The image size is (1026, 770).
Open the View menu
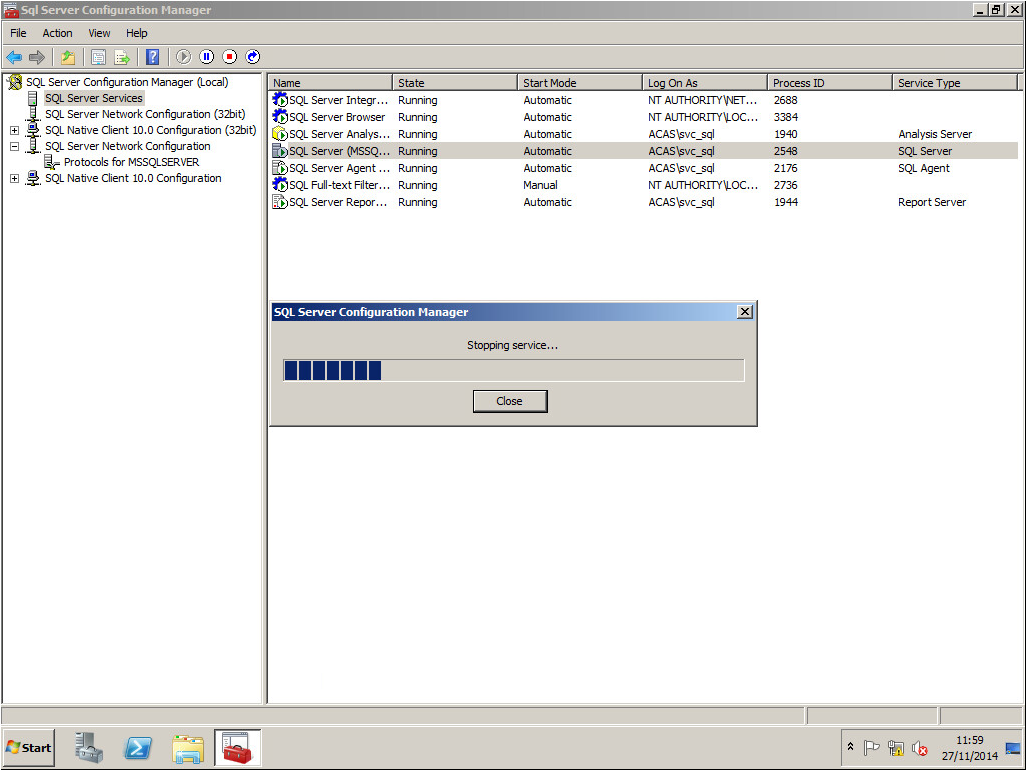coord(99,33)
